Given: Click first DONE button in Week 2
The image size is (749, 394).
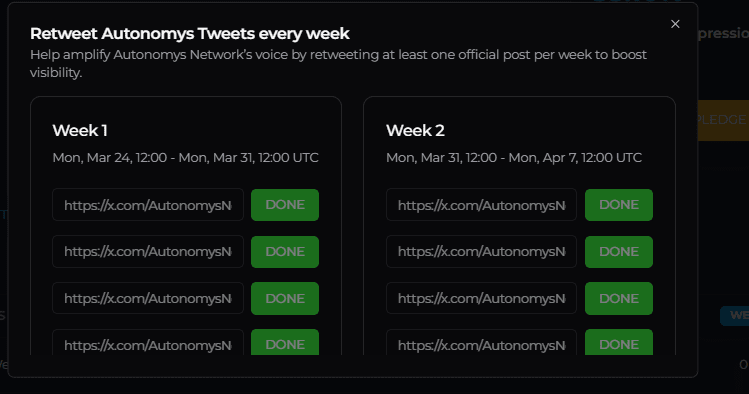Looking at the screenshot, I should tap(619, 205).
